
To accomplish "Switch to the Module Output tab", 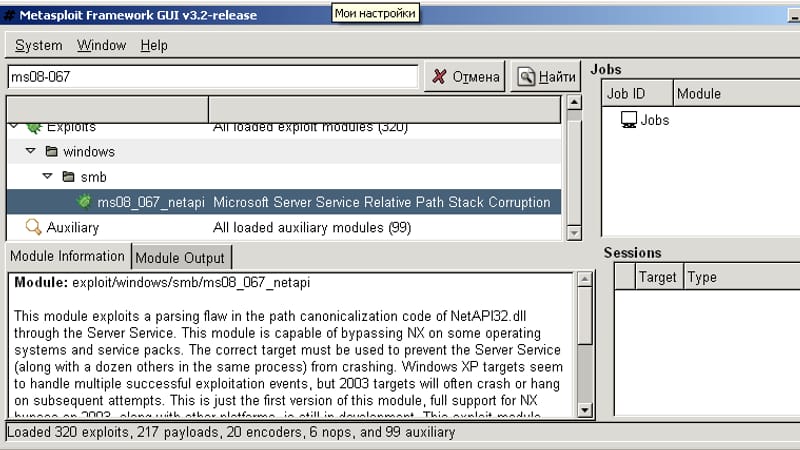I will pos(180,258).
